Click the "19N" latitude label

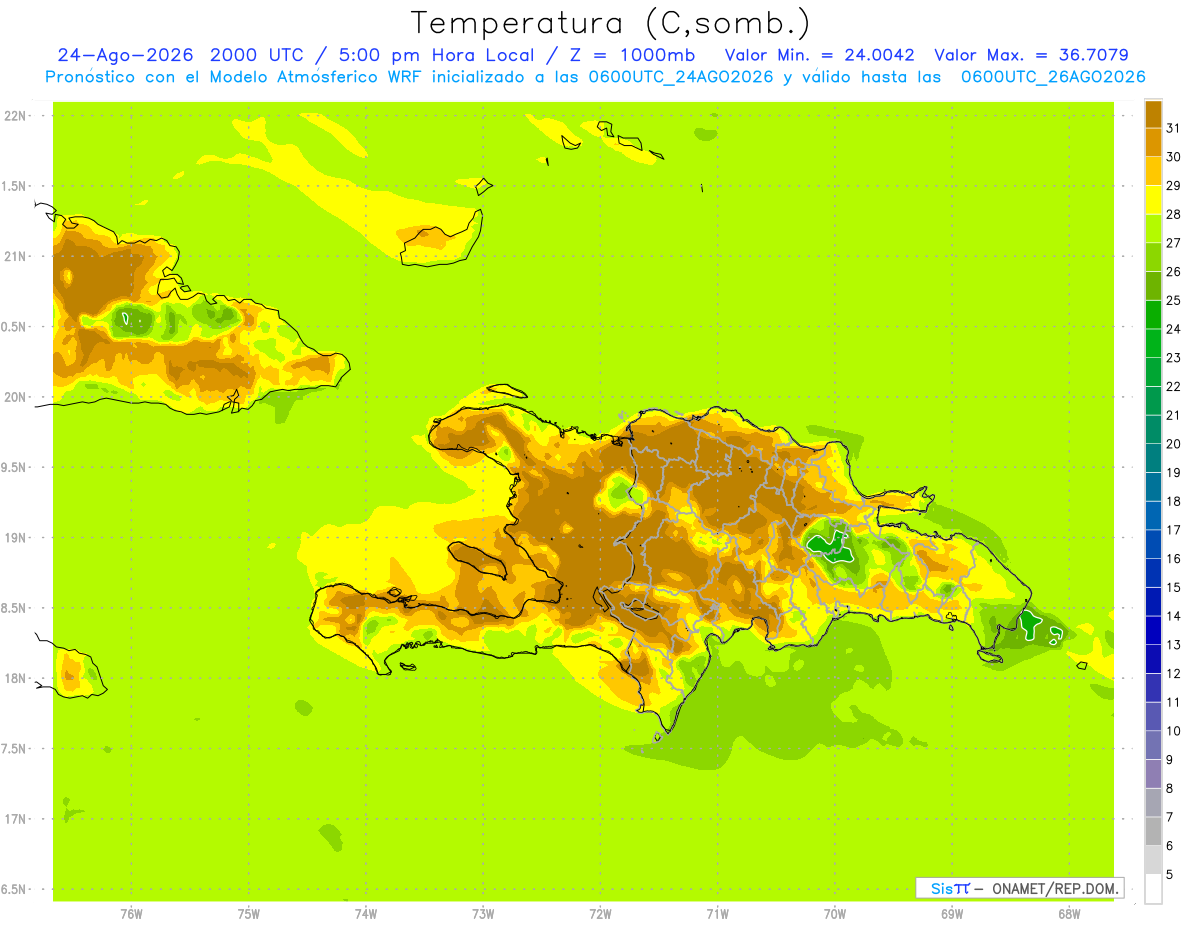[x=17, y=537]
